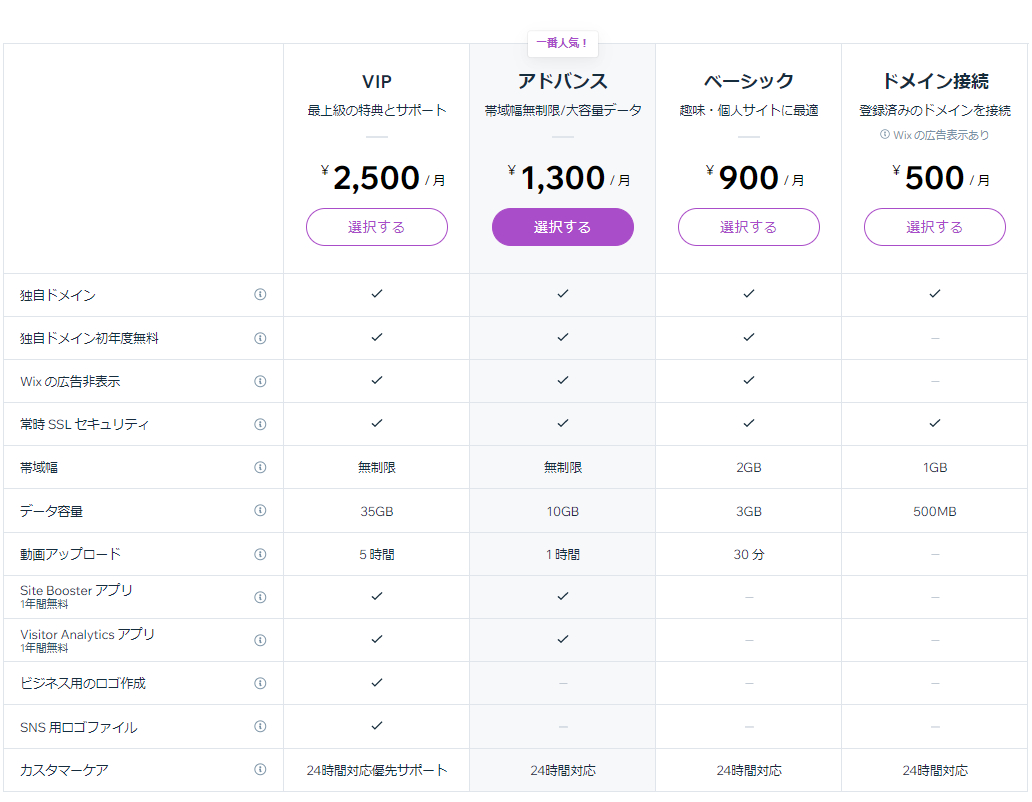Viewport: 1032px width, 802px height.
Task: Click the 帯域幅 row label
Action: tap(39, 468)
